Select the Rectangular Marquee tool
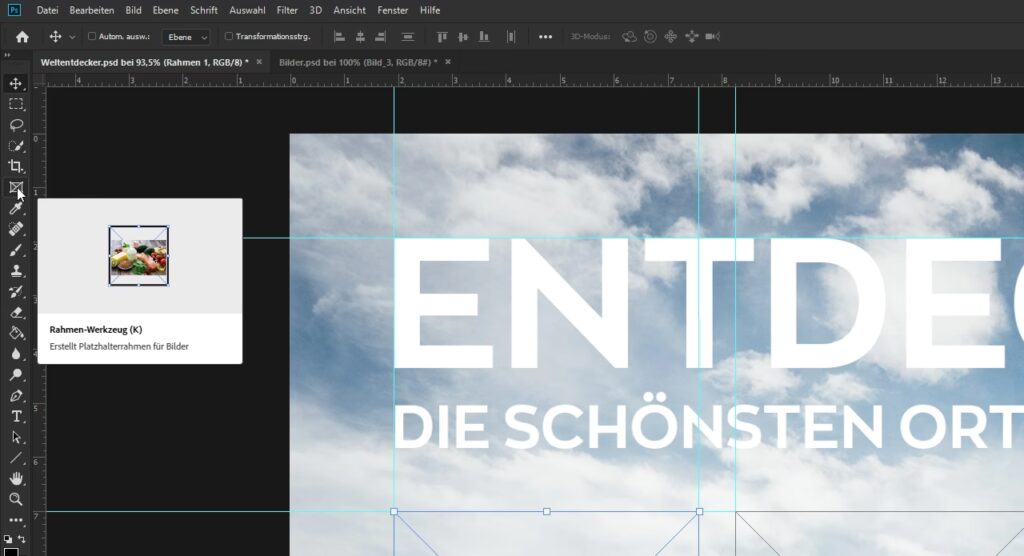The image size is (1024, 556). 16,104
